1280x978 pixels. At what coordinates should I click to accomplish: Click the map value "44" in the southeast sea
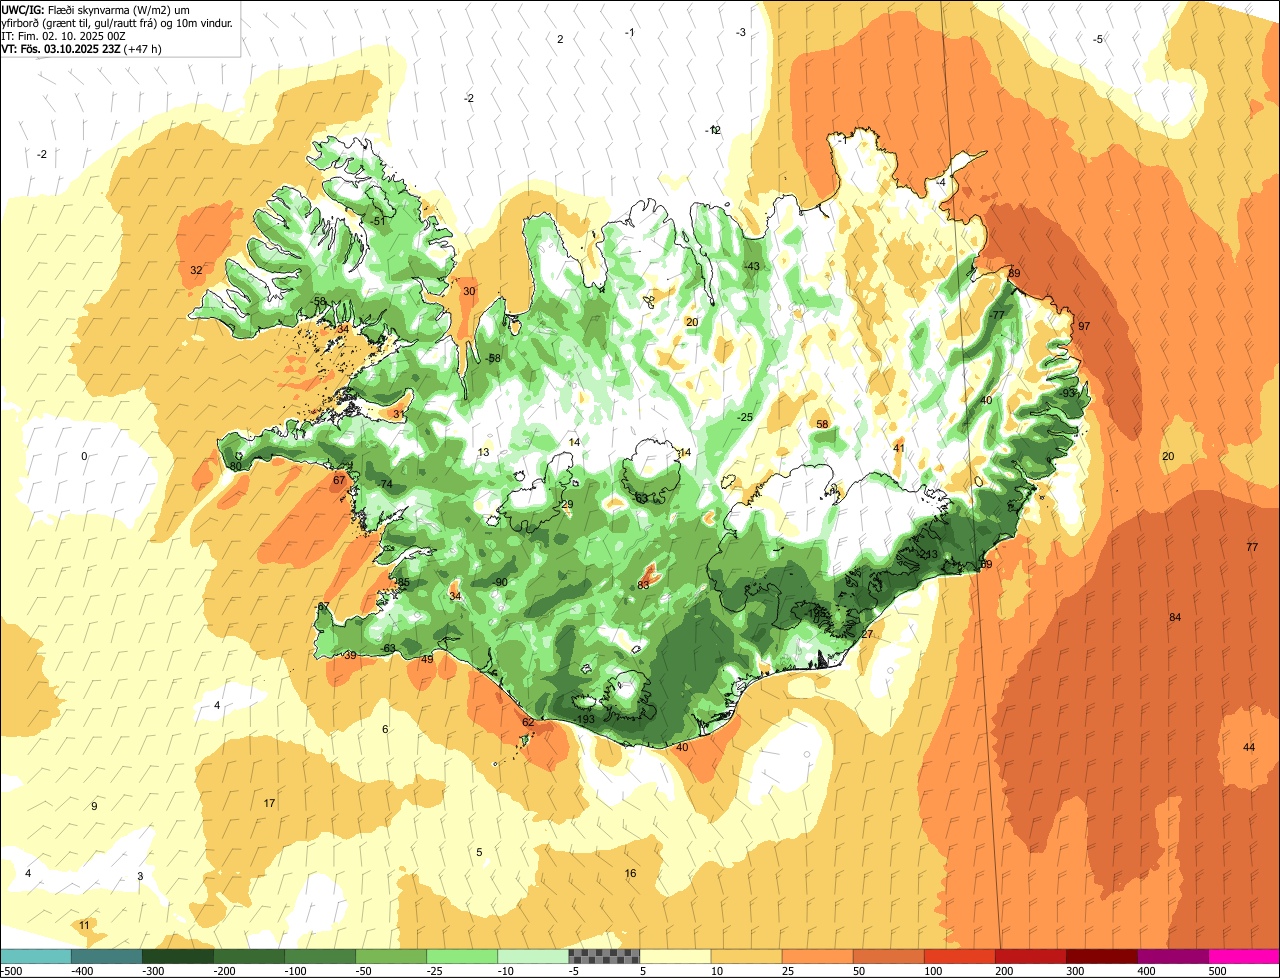[1249, 747]
